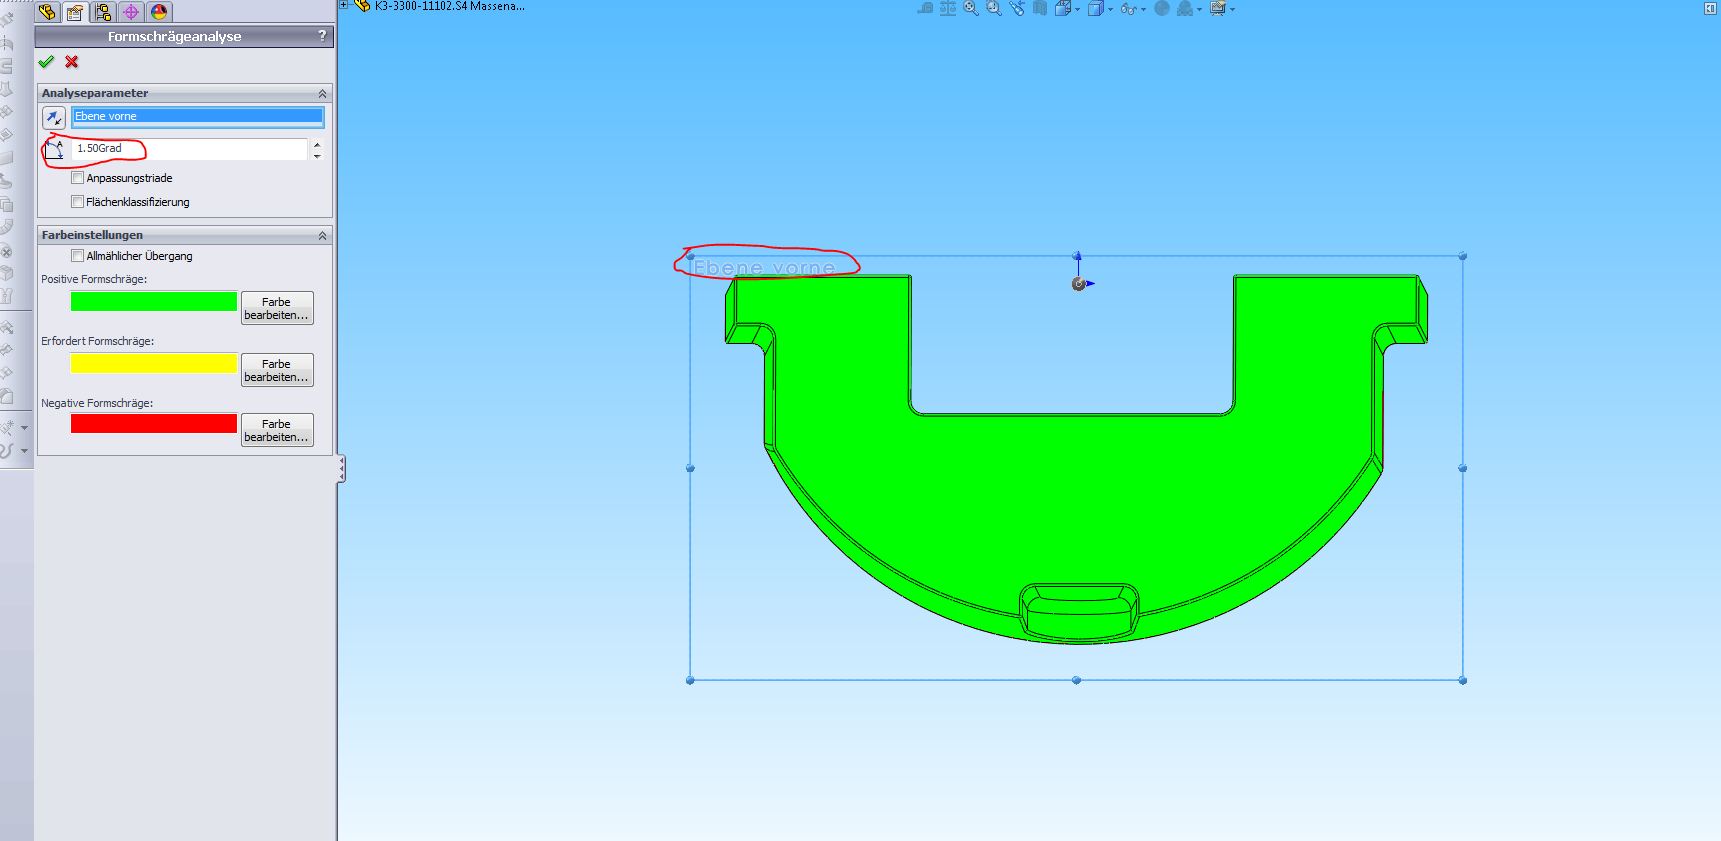
Task: Click the Previous View icon
Action: [x=1017, y=9]
